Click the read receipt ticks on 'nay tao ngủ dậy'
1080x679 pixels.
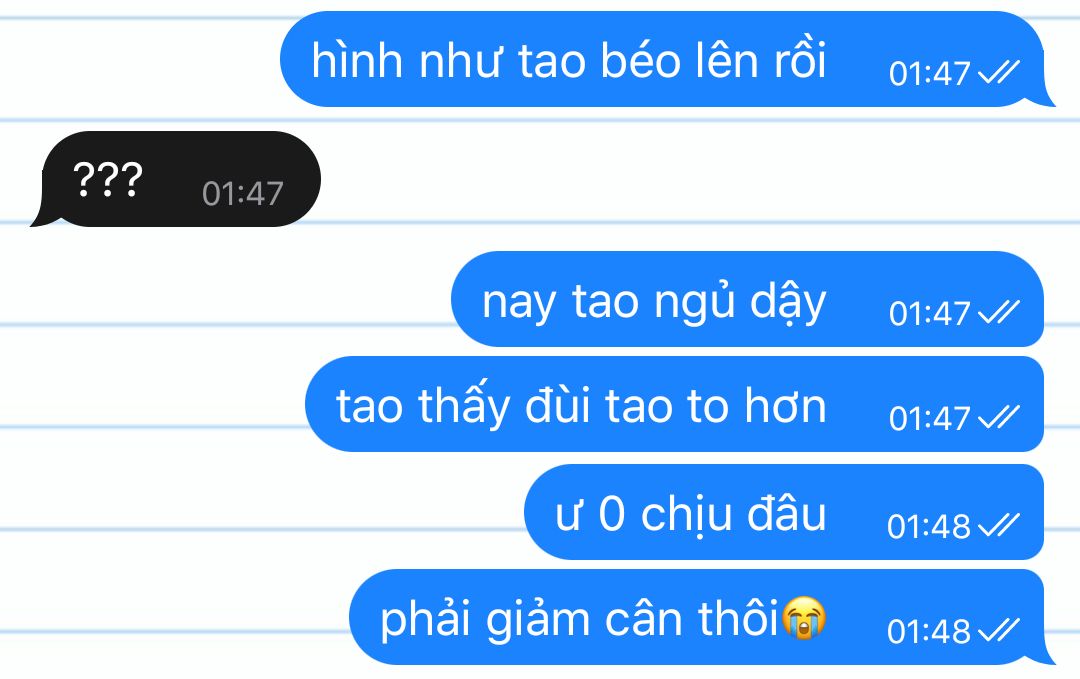pos(998,312)
